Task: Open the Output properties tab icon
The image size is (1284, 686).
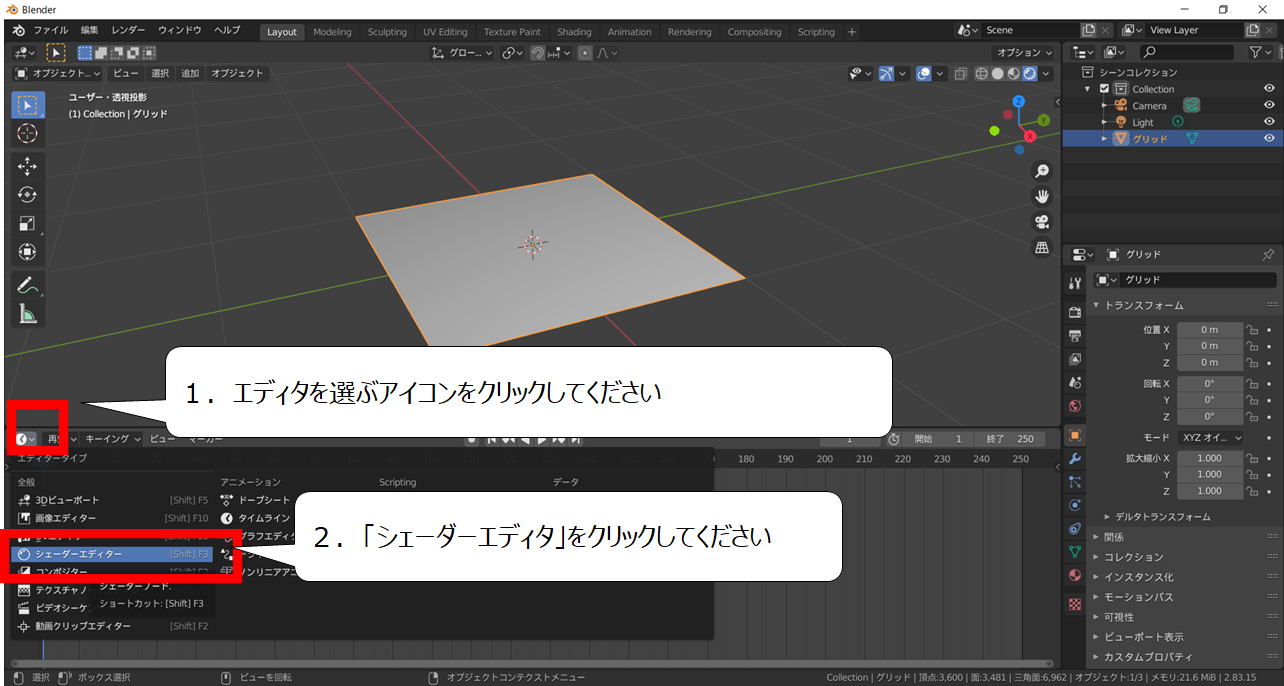Action: point(1075,335)
